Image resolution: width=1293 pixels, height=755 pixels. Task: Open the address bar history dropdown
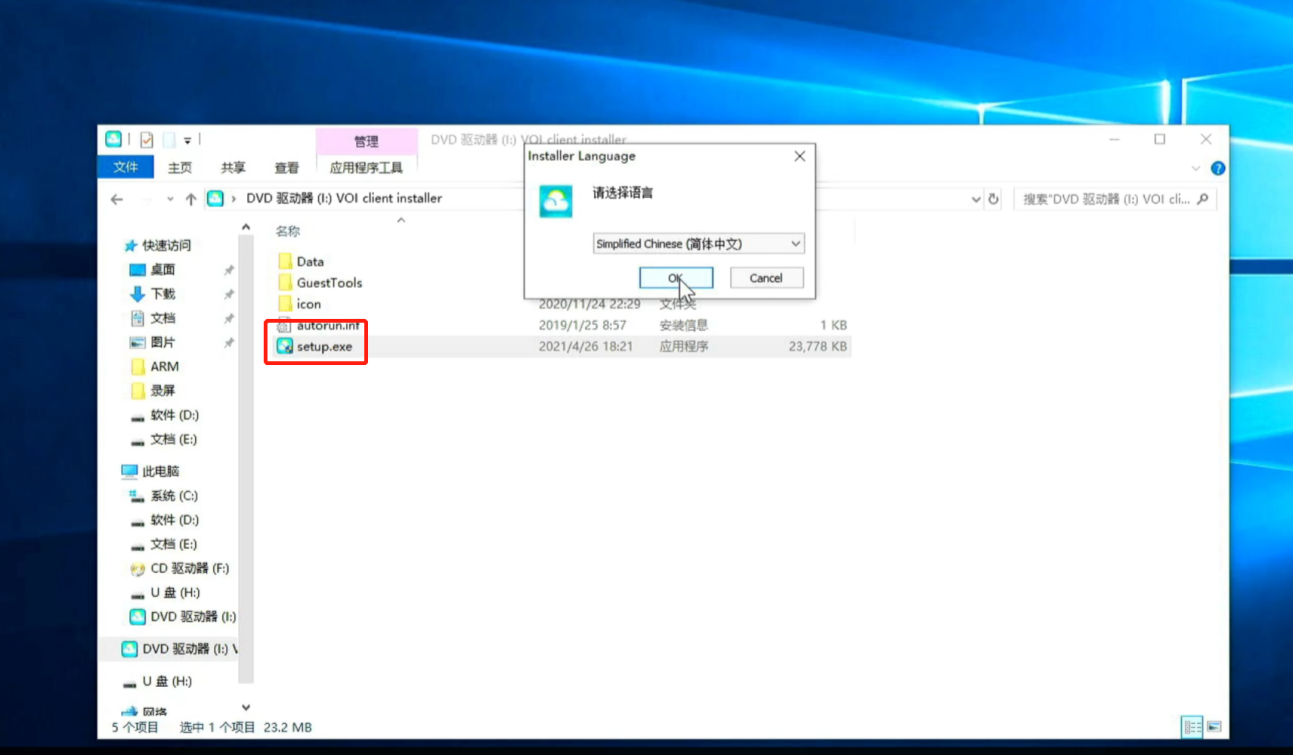(976, 199)
